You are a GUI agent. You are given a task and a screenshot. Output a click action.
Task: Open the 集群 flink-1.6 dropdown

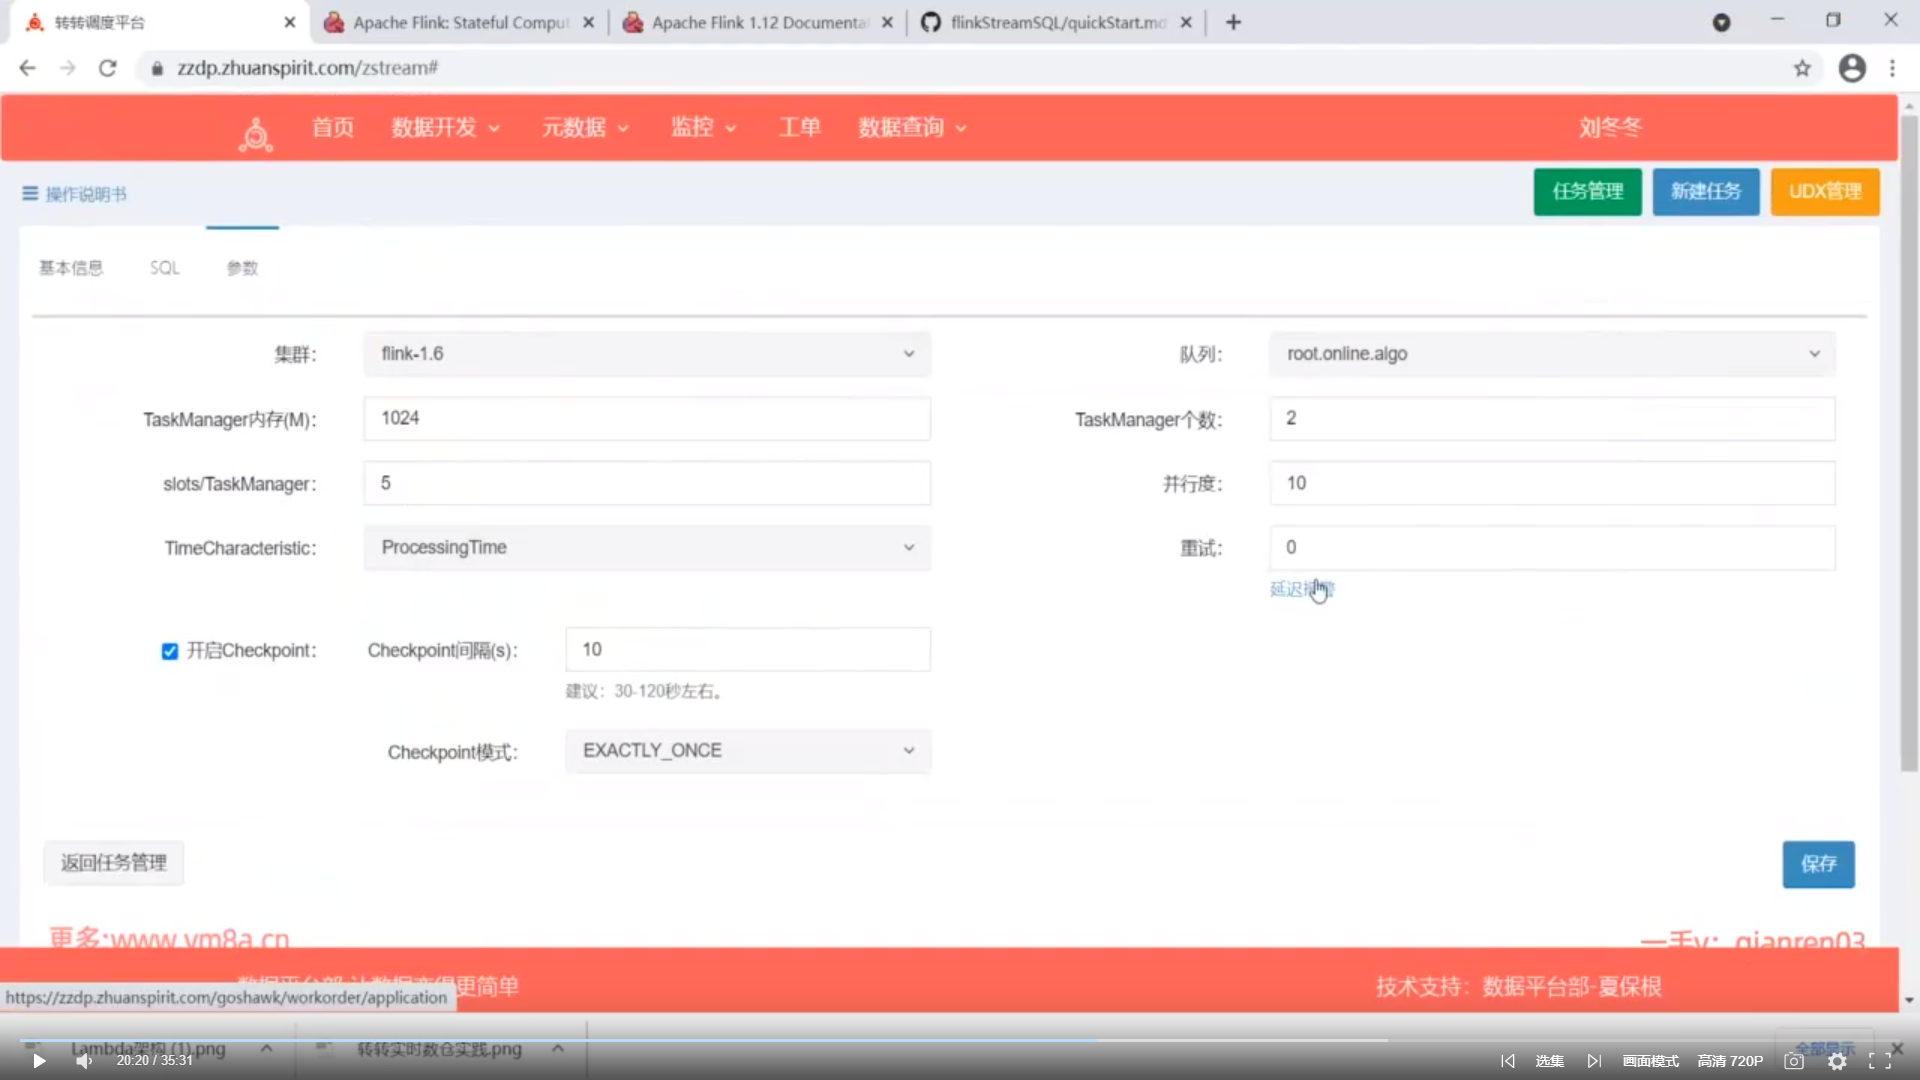click(647, 354)
